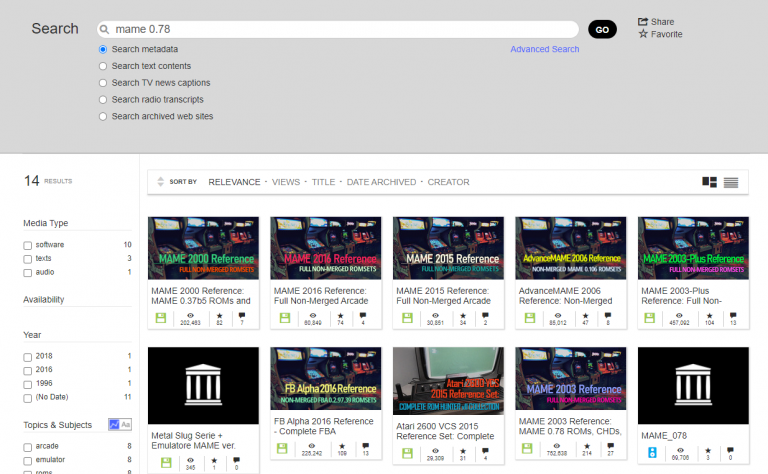Screen dimensions: 768x474
Task: Click the Topics chart sort toggle icon
Action: 113,425
